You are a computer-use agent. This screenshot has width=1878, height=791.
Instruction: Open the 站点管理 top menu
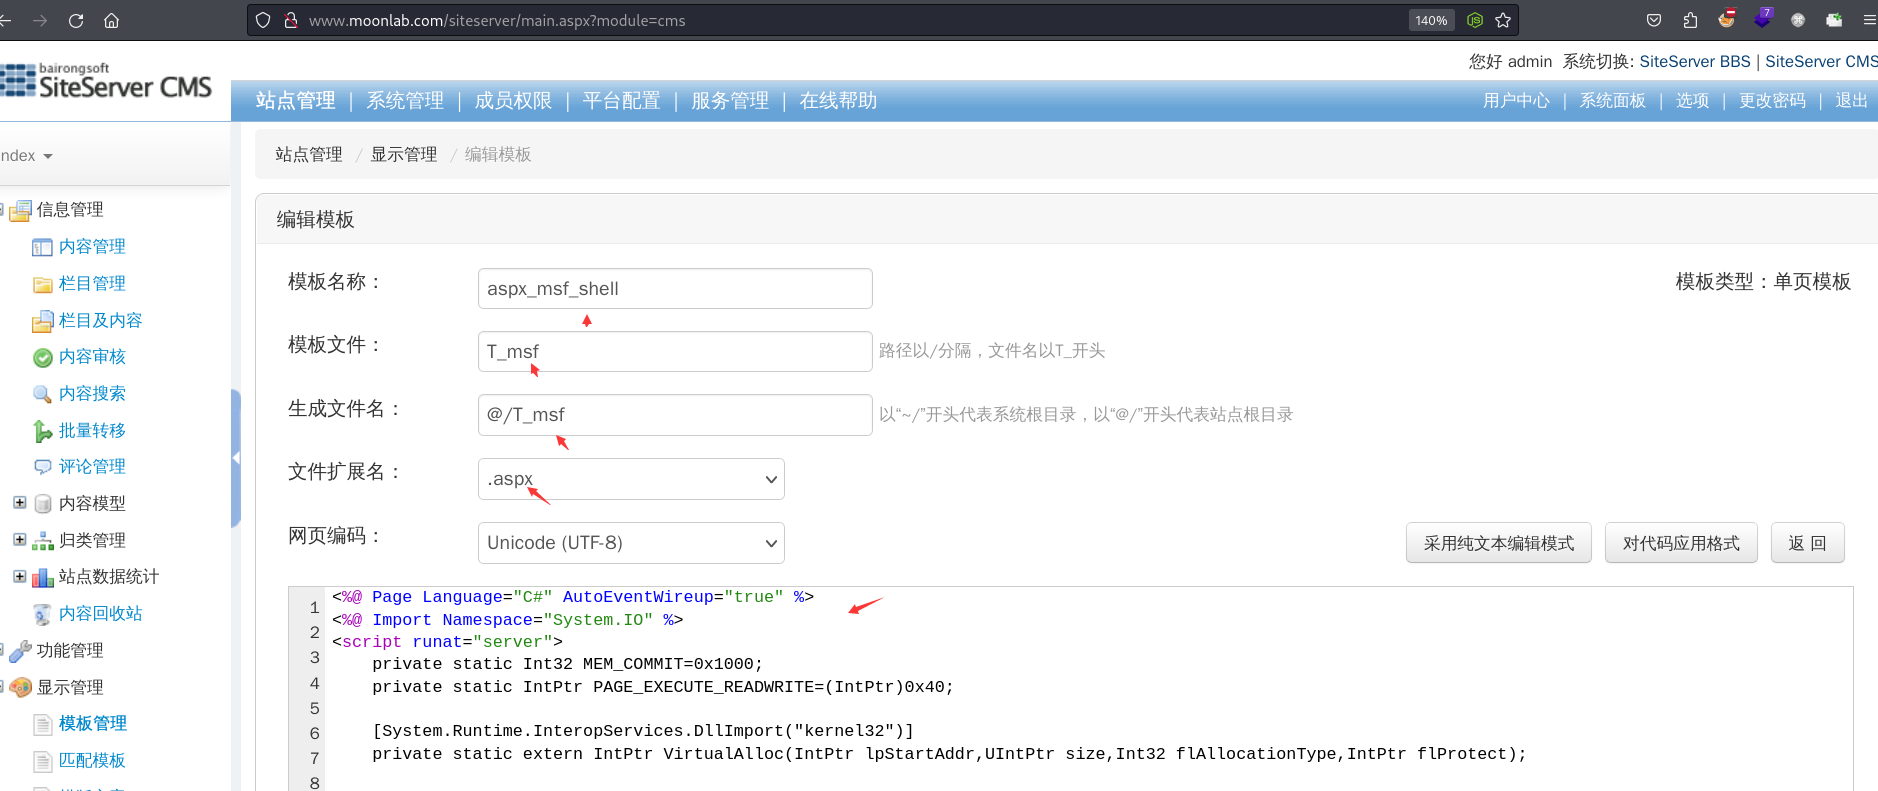[295, 101]
